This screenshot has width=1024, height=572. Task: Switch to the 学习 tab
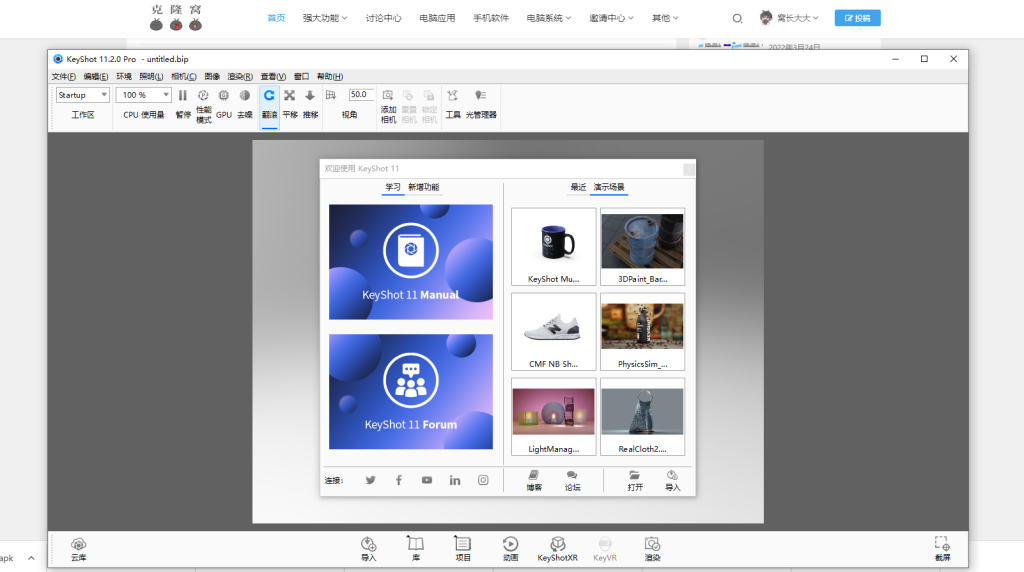[x=392, y=187]
